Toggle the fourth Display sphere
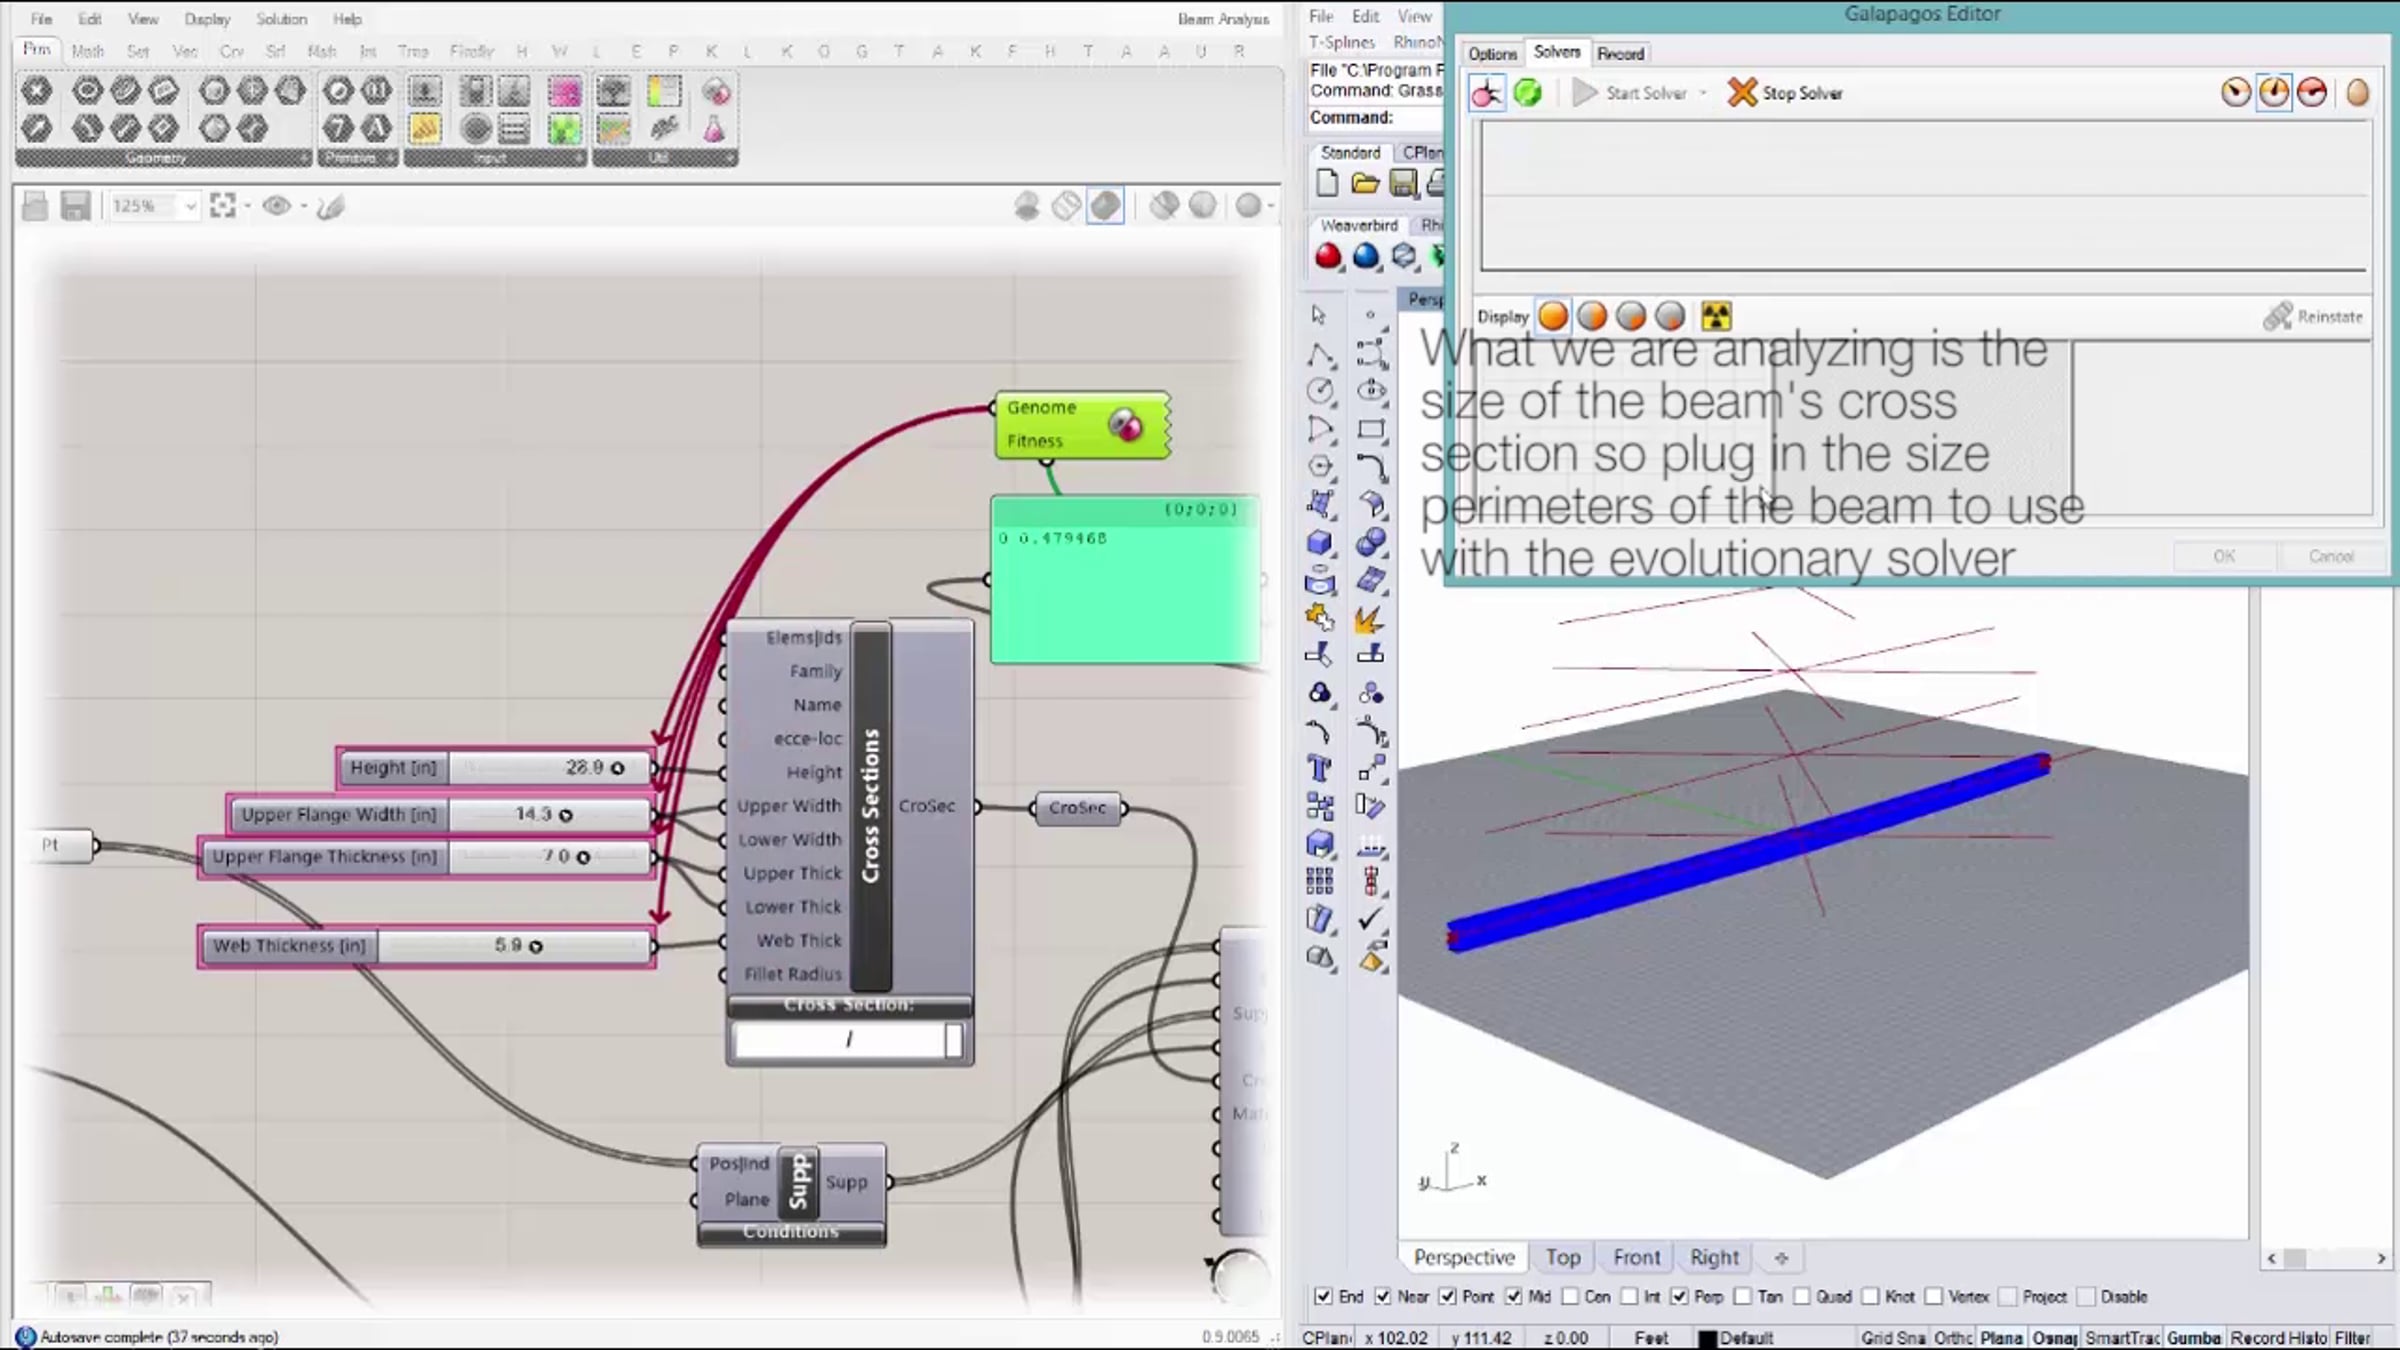The height and width of the screenshot is (1350, 2400). [1670, 316]
